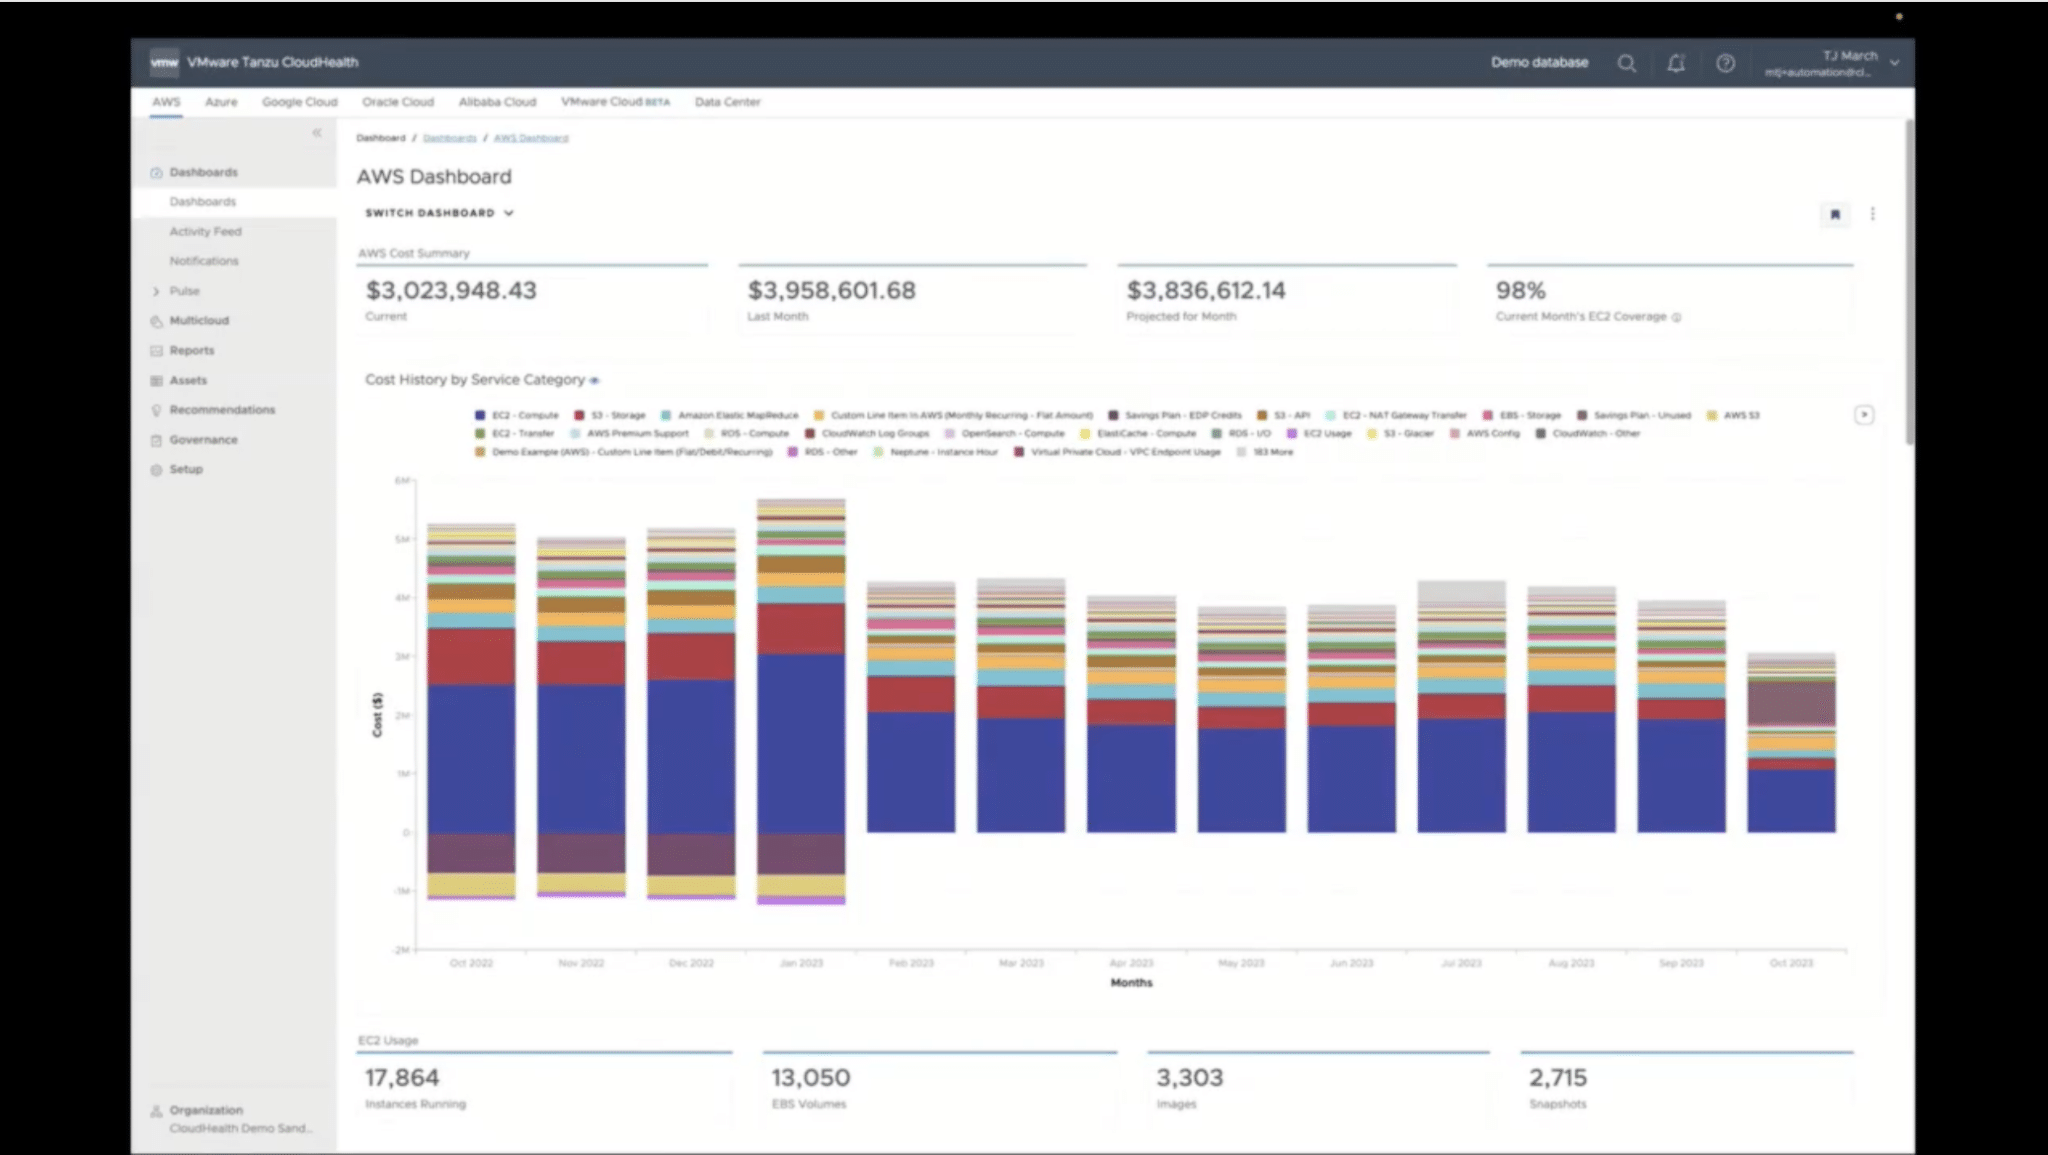Open the notifications bell icon

[x=1676, y=63]
